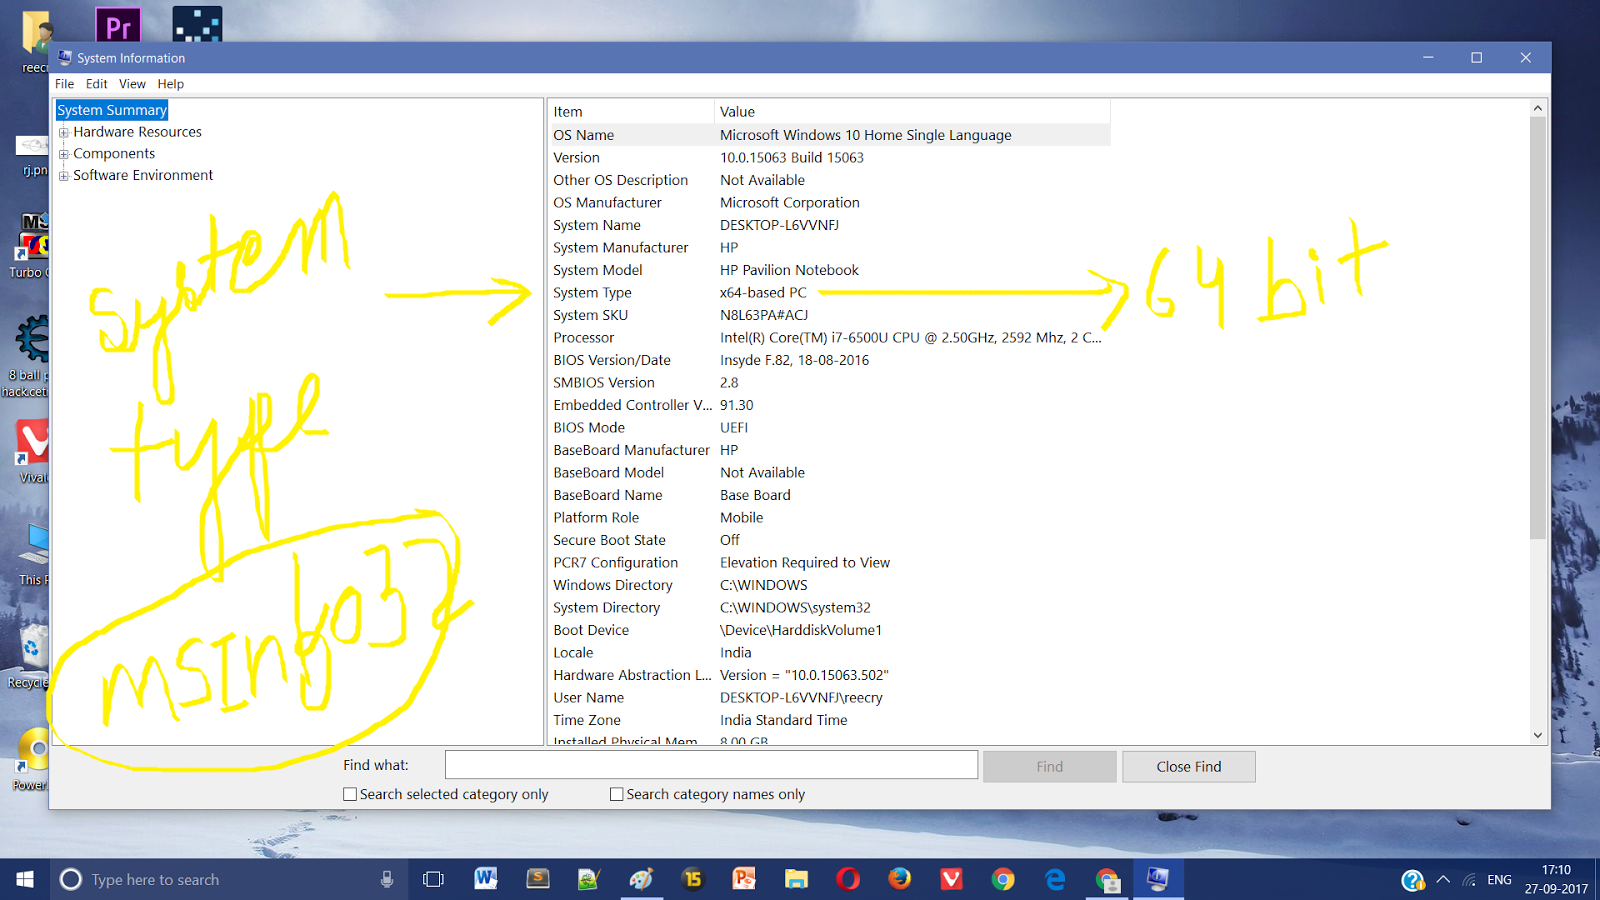The image size is (1600, 900).
Task: Open the taskbar clock and date
Action: 1556,879
